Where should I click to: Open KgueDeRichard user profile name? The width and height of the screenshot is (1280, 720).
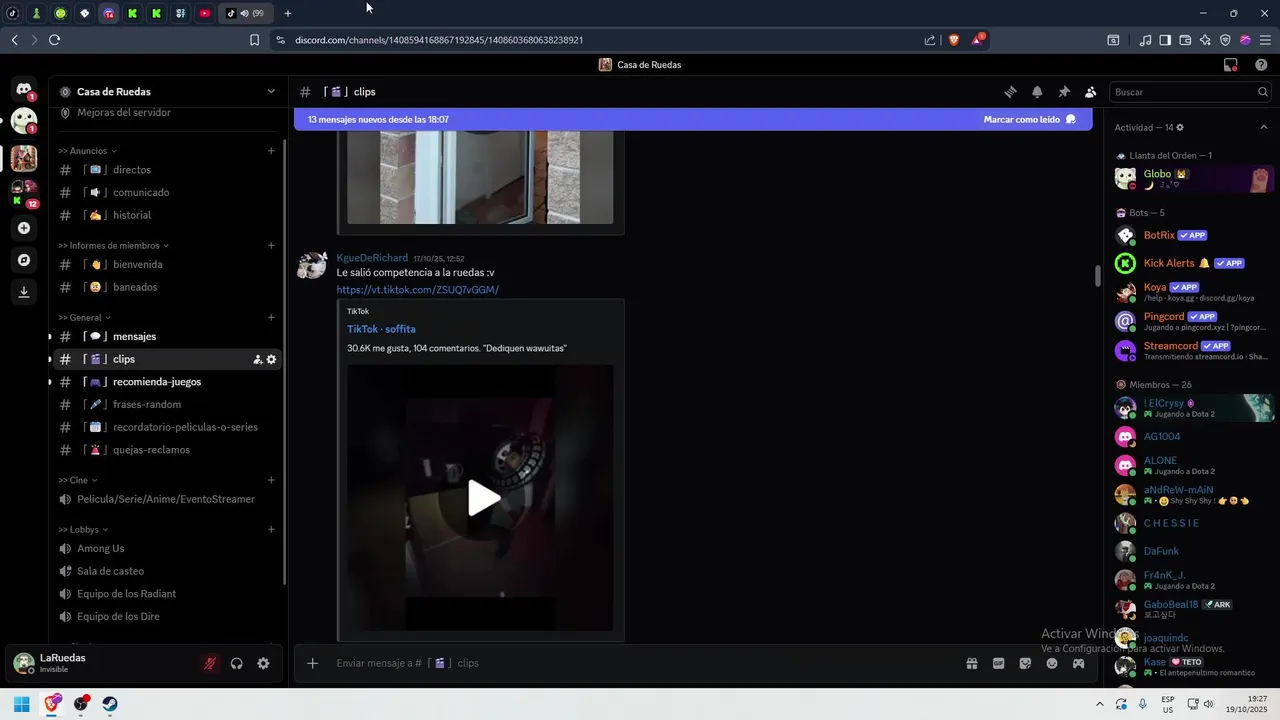pos(372,258)
